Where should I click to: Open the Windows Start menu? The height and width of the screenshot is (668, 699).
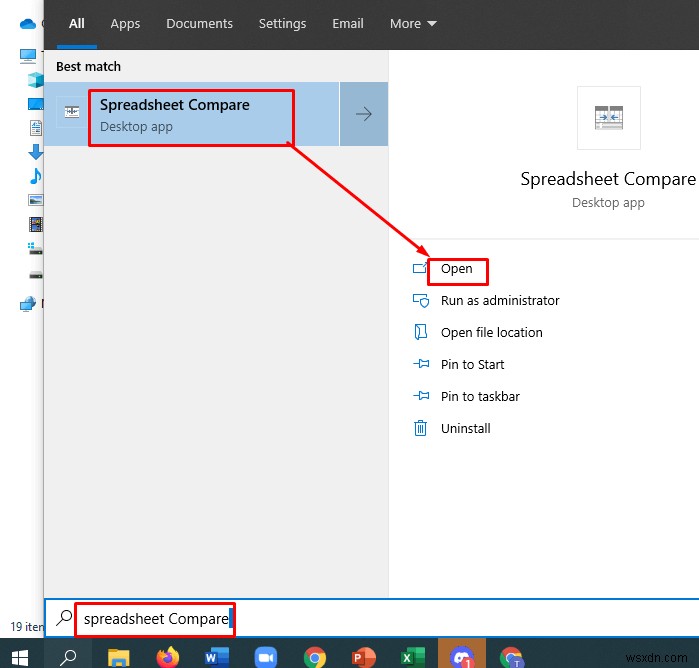pyautogui.click(x=20, y=658)
